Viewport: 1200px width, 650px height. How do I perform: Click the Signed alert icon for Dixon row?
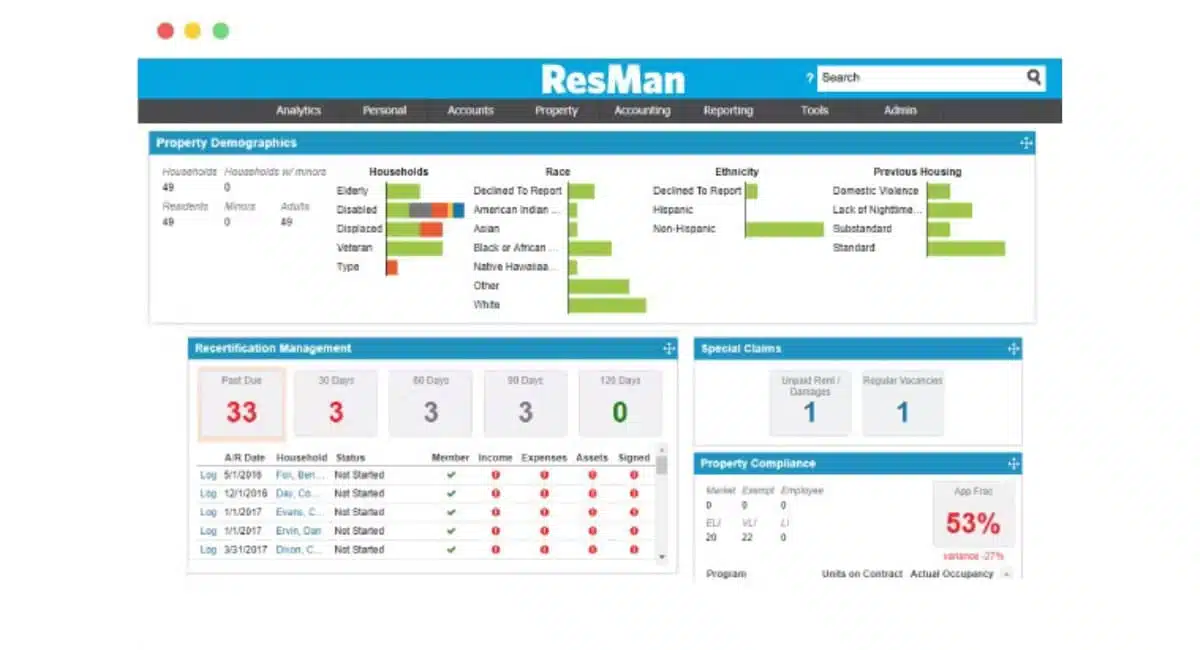point(633,550)
